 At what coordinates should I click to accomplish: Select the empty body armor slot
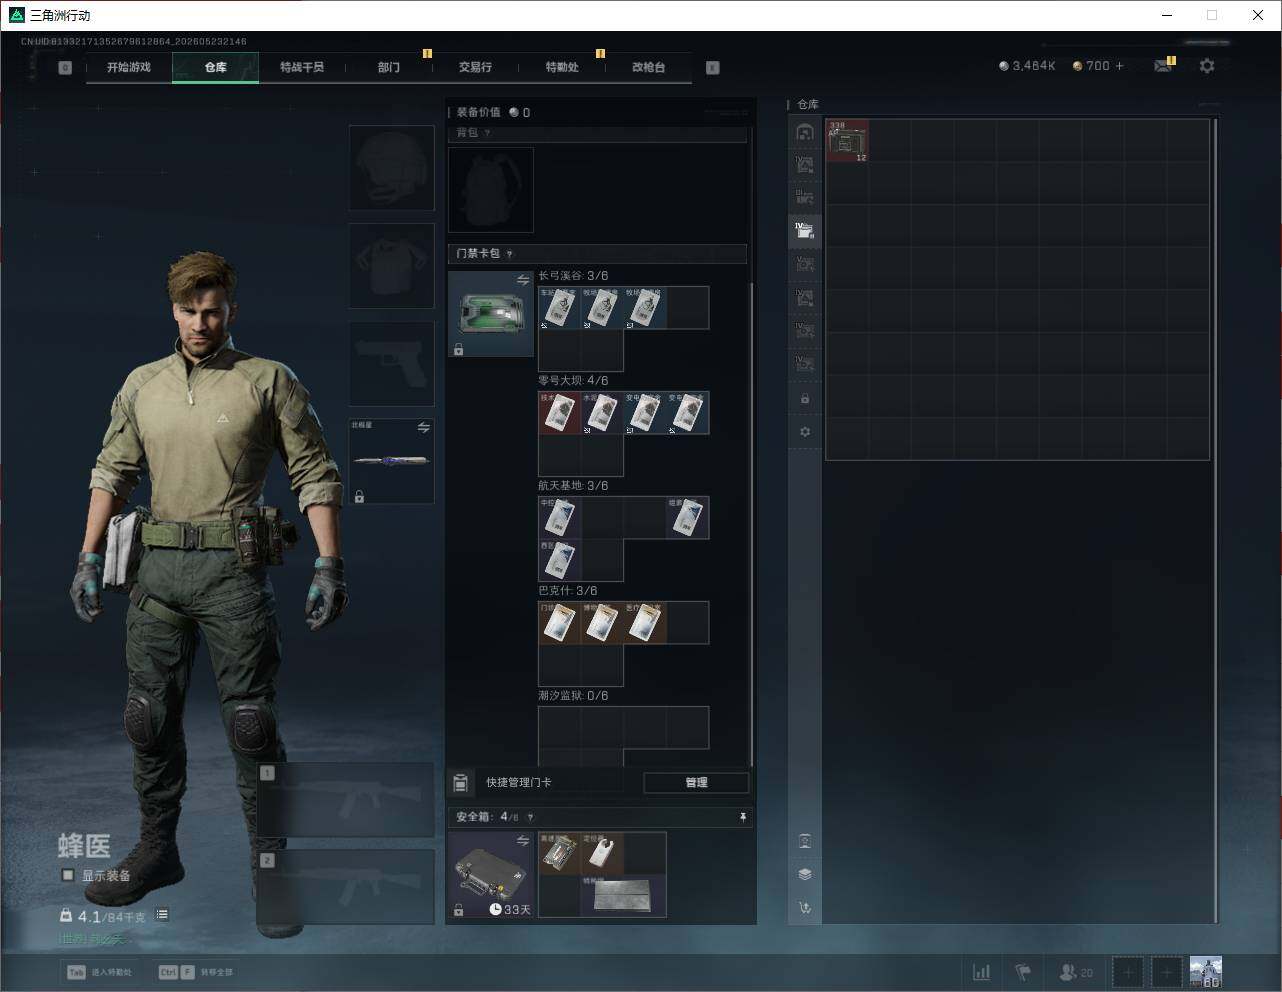pyautogui.click(x=392, y=265)
